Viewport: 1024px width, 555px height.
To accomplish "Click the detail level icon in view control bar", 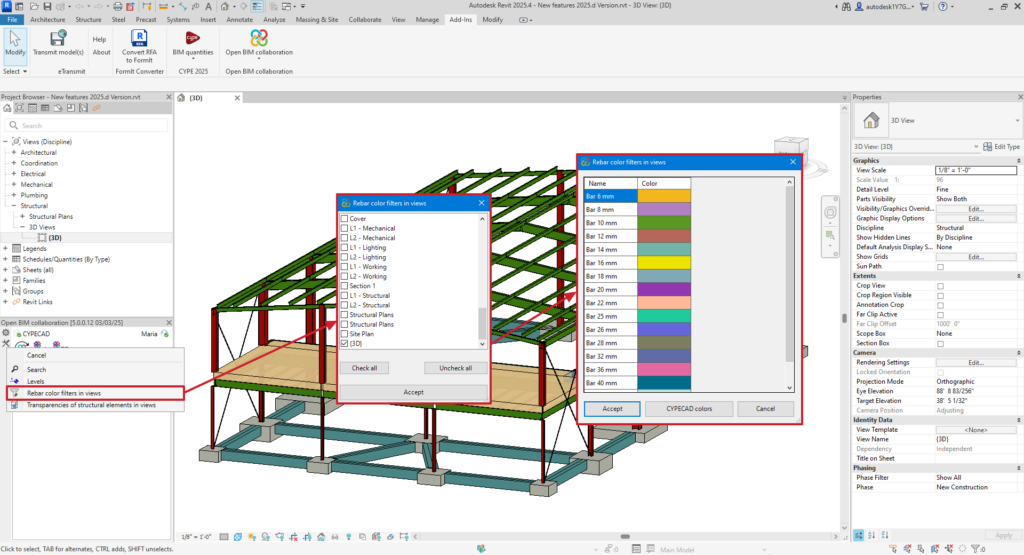I will pyautogui.click(x=224, y=537).
